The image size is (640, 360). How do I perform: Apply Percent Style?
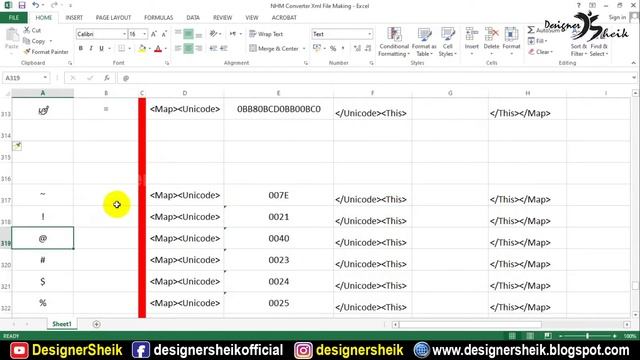333,49
